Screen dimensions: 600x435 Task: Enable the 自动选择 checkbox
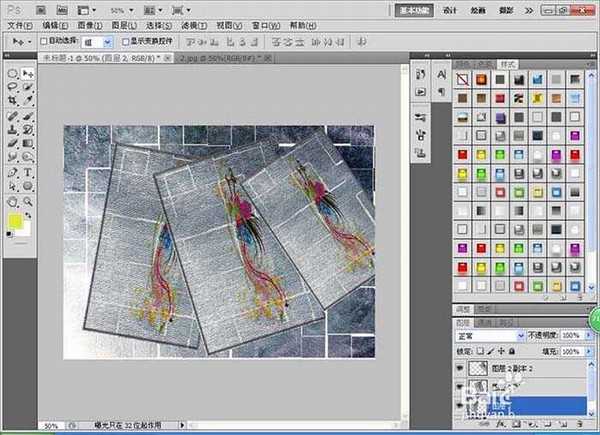point(41,42)
